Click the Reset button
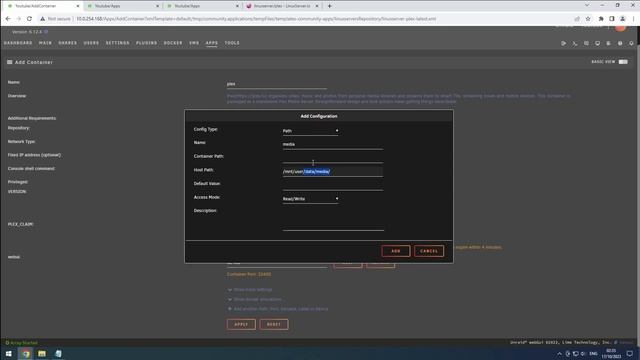640x360 pixels. pyautogui.click(x=274, y=324)
